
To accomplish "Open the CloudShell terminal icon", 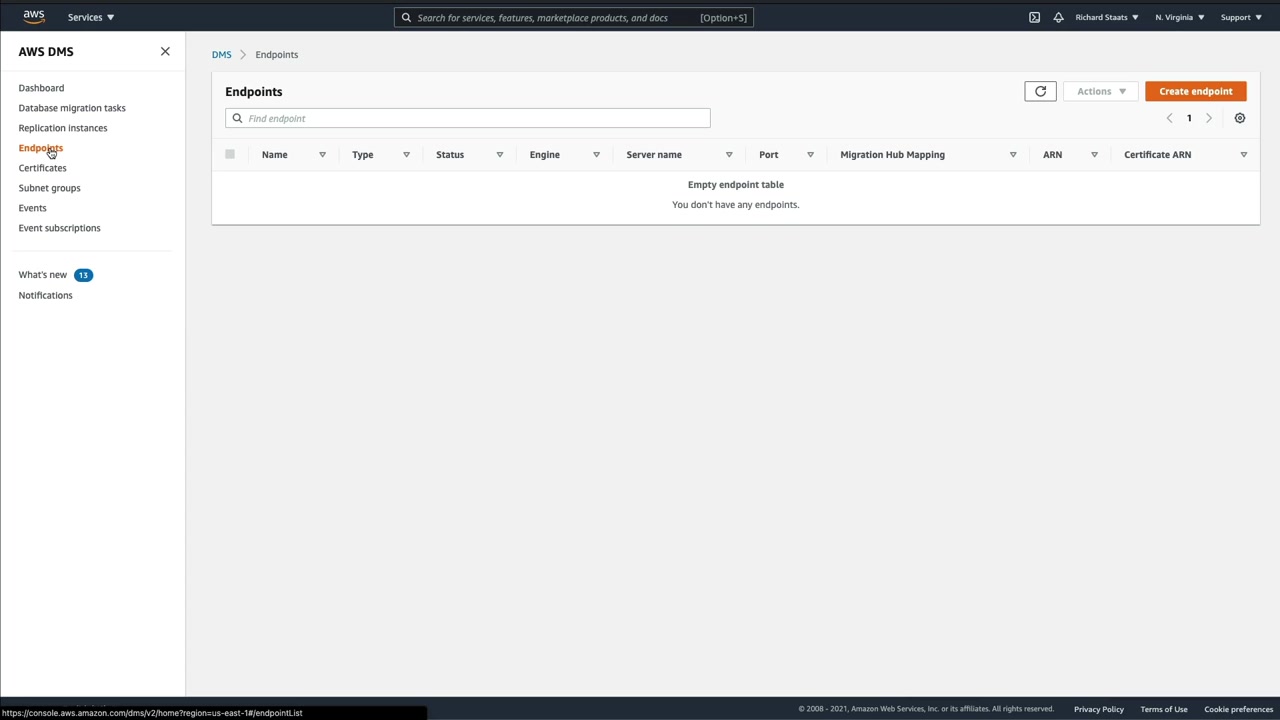I will coord(1034,17).
